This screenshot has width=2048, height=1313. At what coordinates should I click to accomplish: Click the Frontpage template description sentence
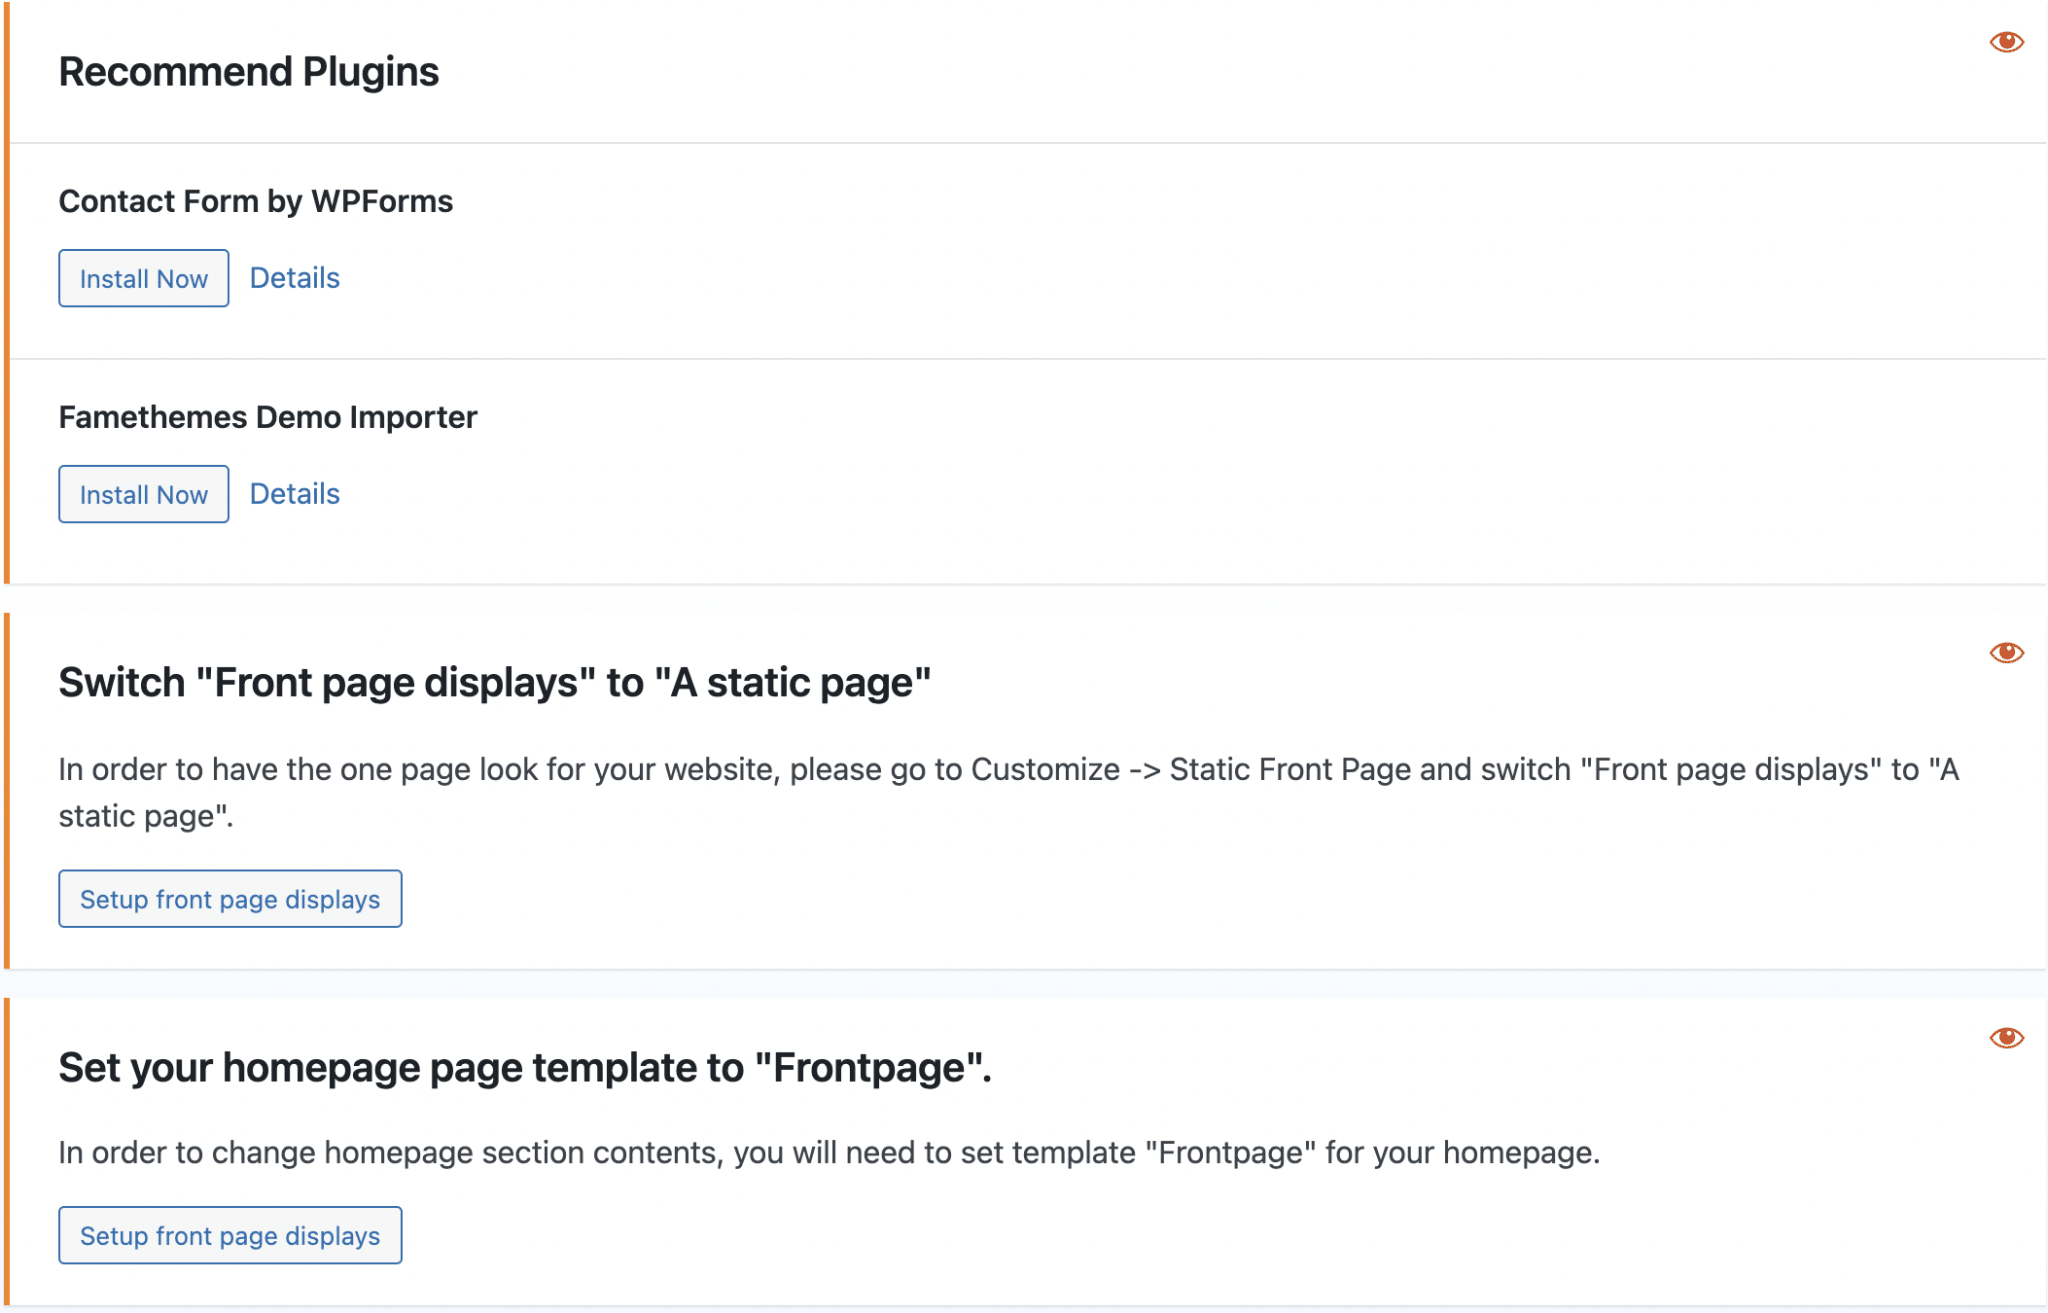pyautogui.click(x=828, y=1153)
